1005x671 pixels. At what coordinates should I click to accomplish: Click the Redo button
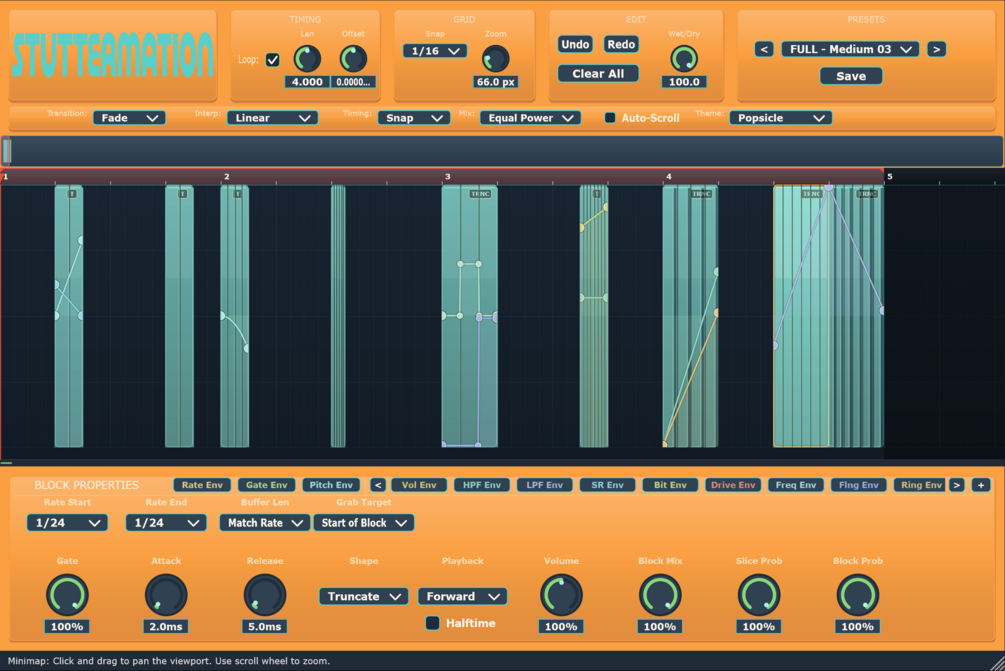[621, 44]
